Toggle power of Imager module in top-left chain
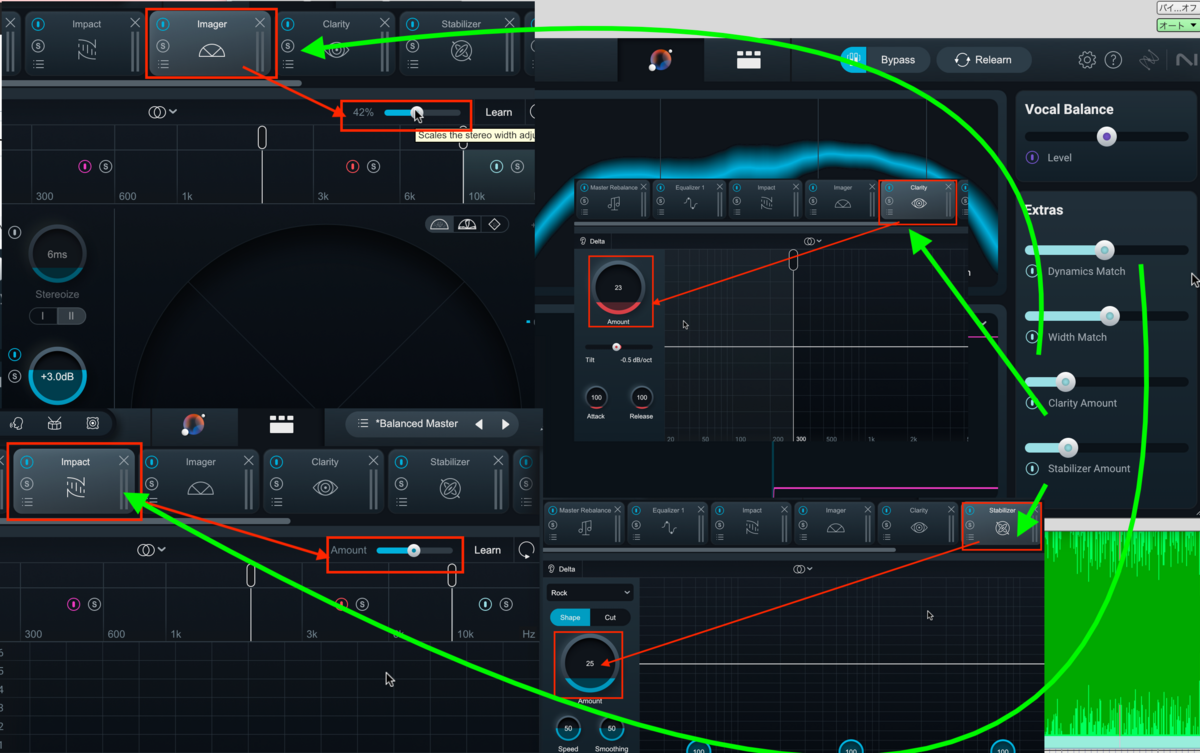 pos(163,24)
